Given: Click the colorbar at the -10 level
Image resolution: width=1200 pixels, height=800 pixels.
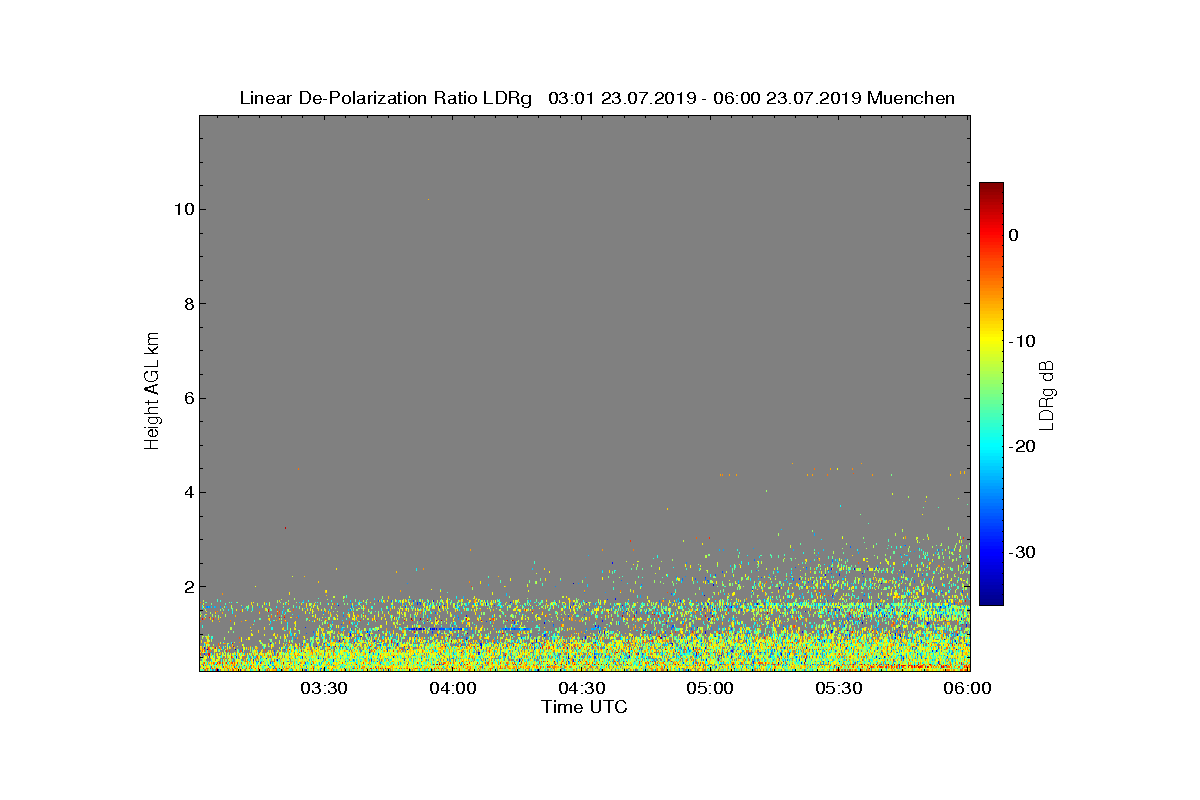Looking at the screenshot, I should coord(991,341).
